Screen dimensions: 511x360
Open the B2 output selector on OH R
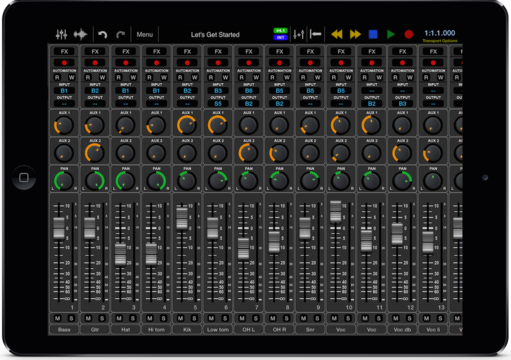click(279, 104)
